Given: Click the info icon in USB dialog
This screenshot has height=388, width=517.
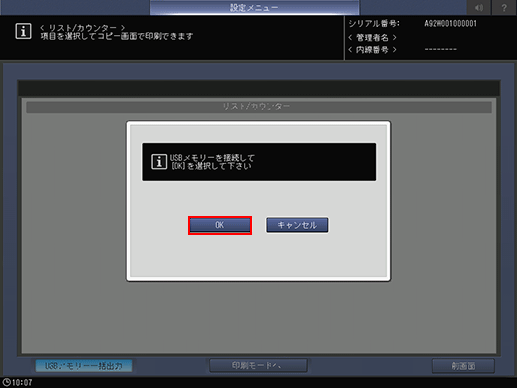Looking at the screenshot, I should coord(159,162).
